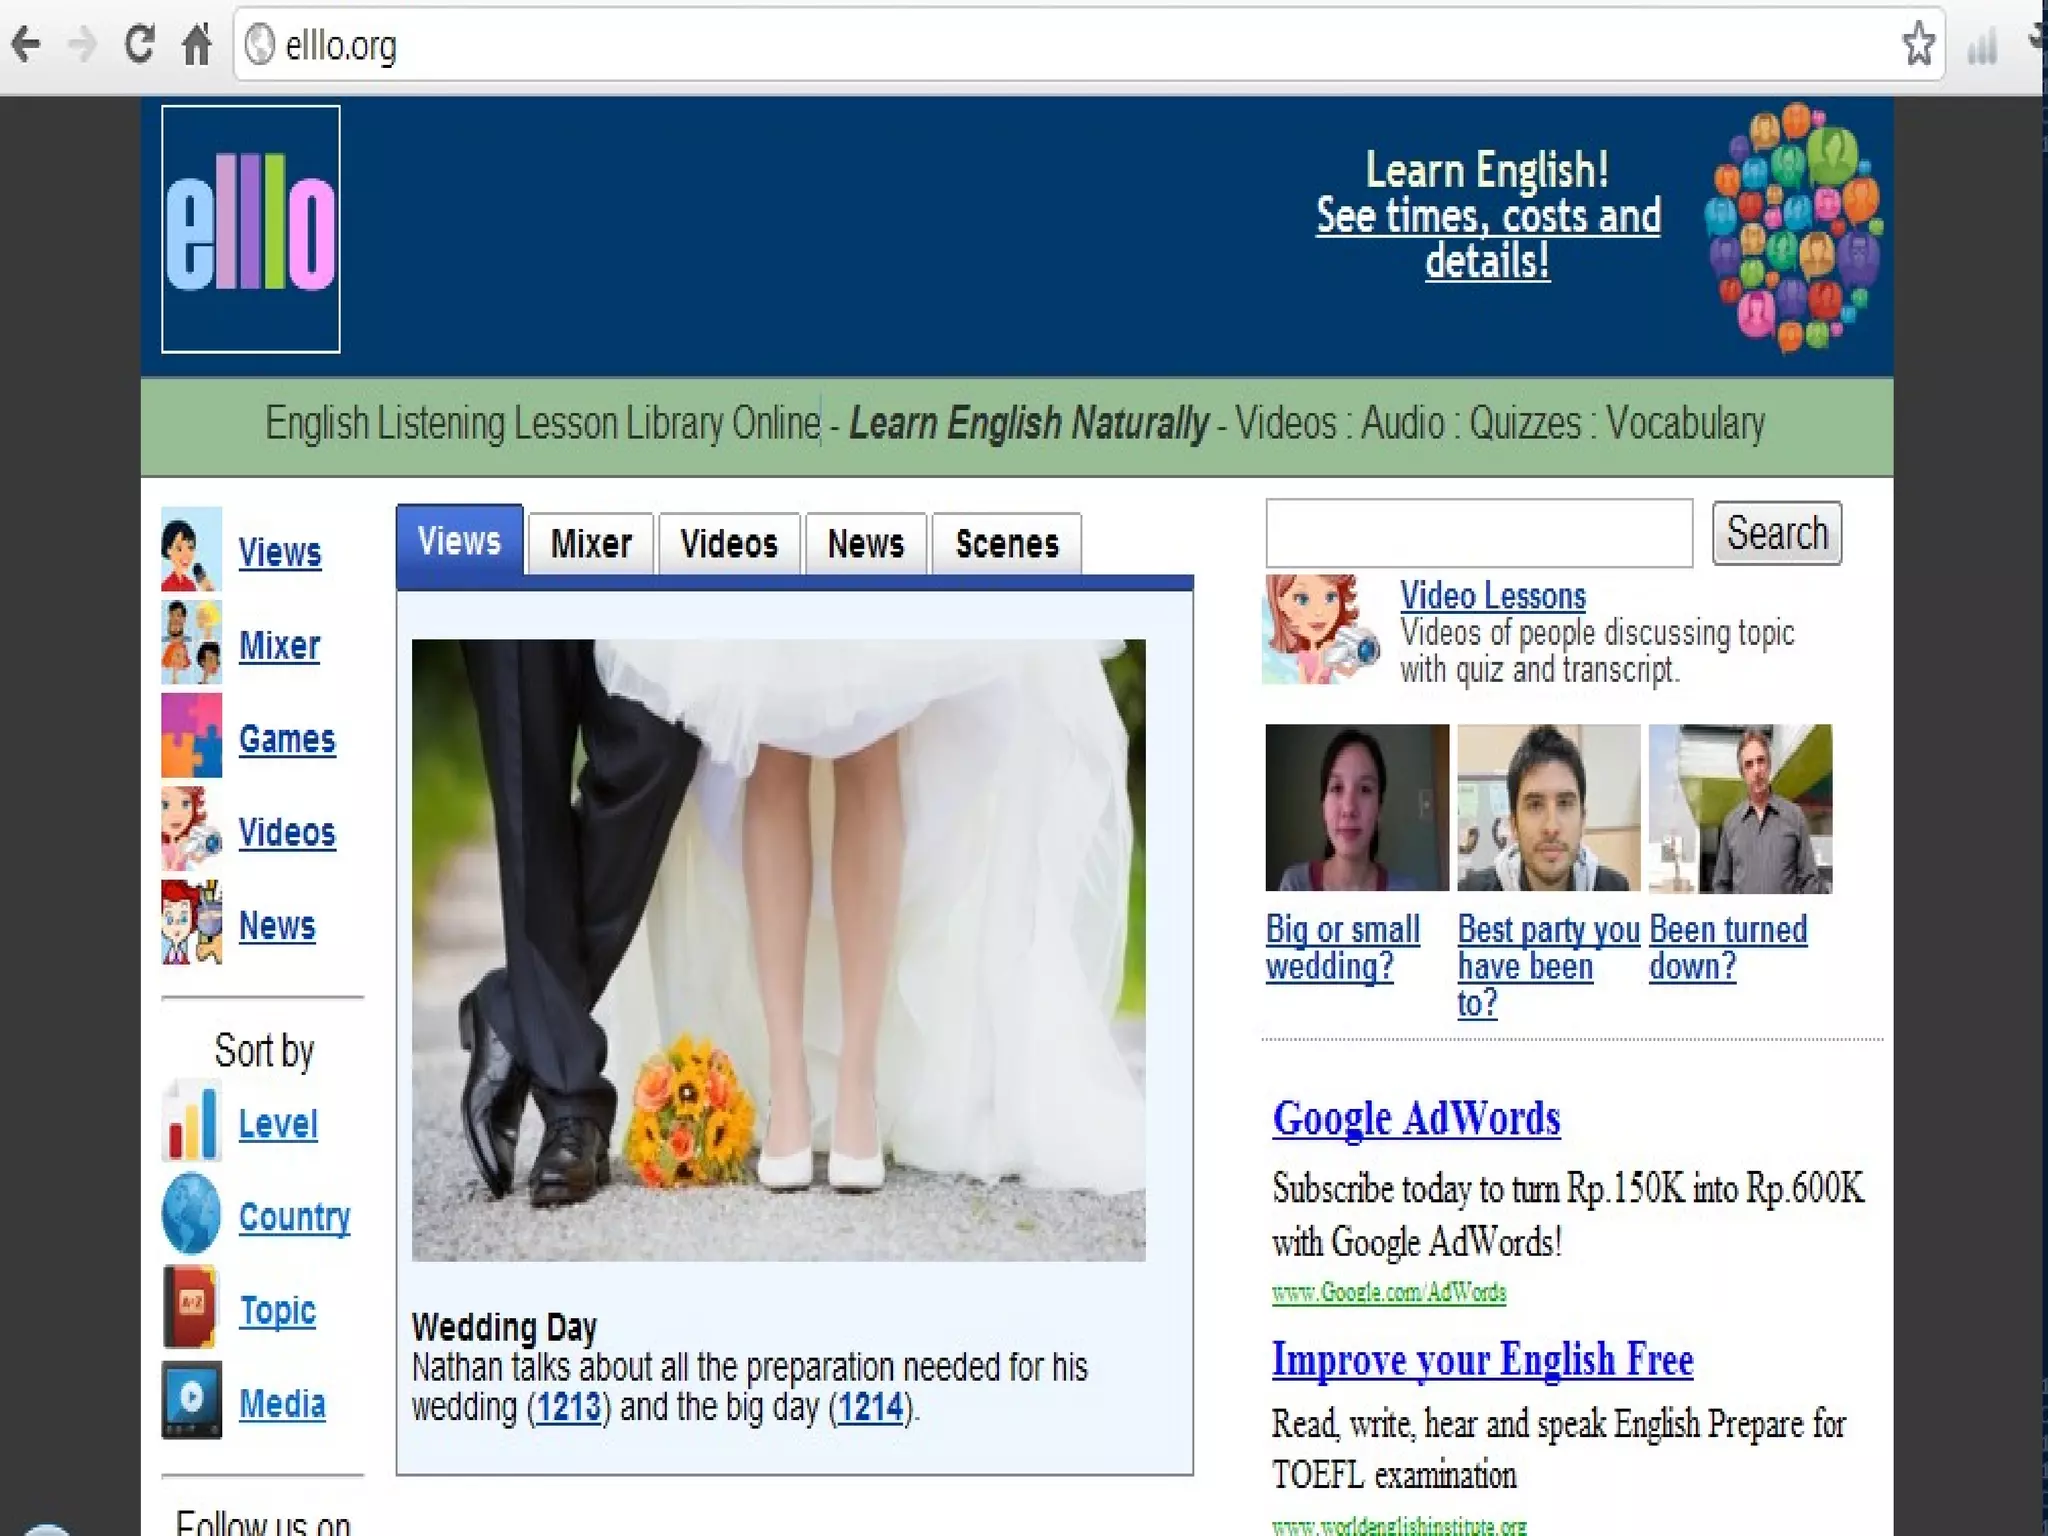
Task: Click 'Big or small wedding?' video thumbnail
Action: click(x=1356, y=807)
